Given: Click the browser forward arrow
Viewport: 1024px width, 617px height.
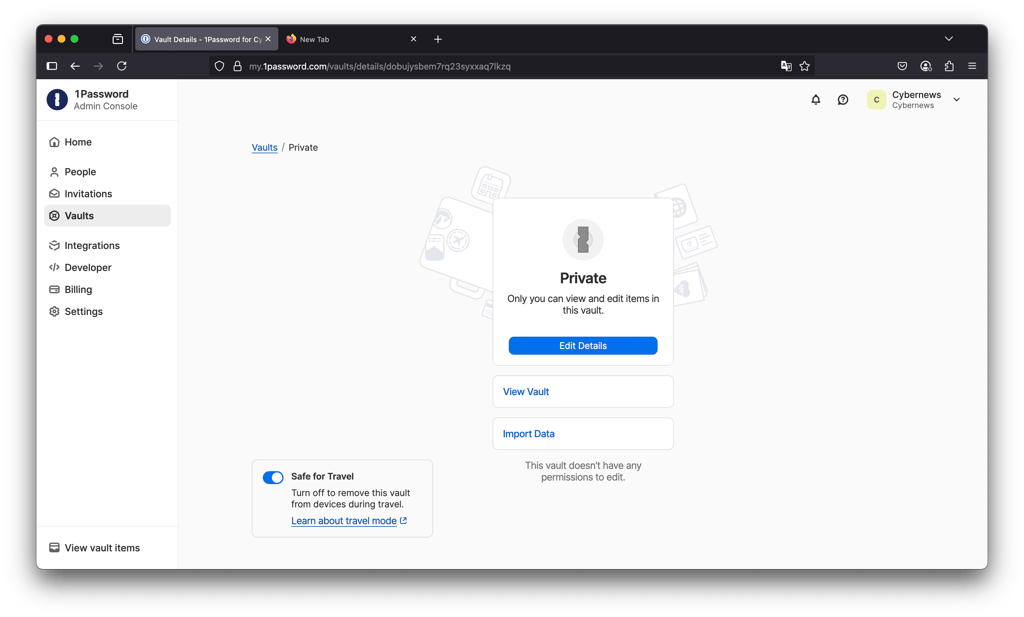Looking at the screenshot, I should pos(98,66).
